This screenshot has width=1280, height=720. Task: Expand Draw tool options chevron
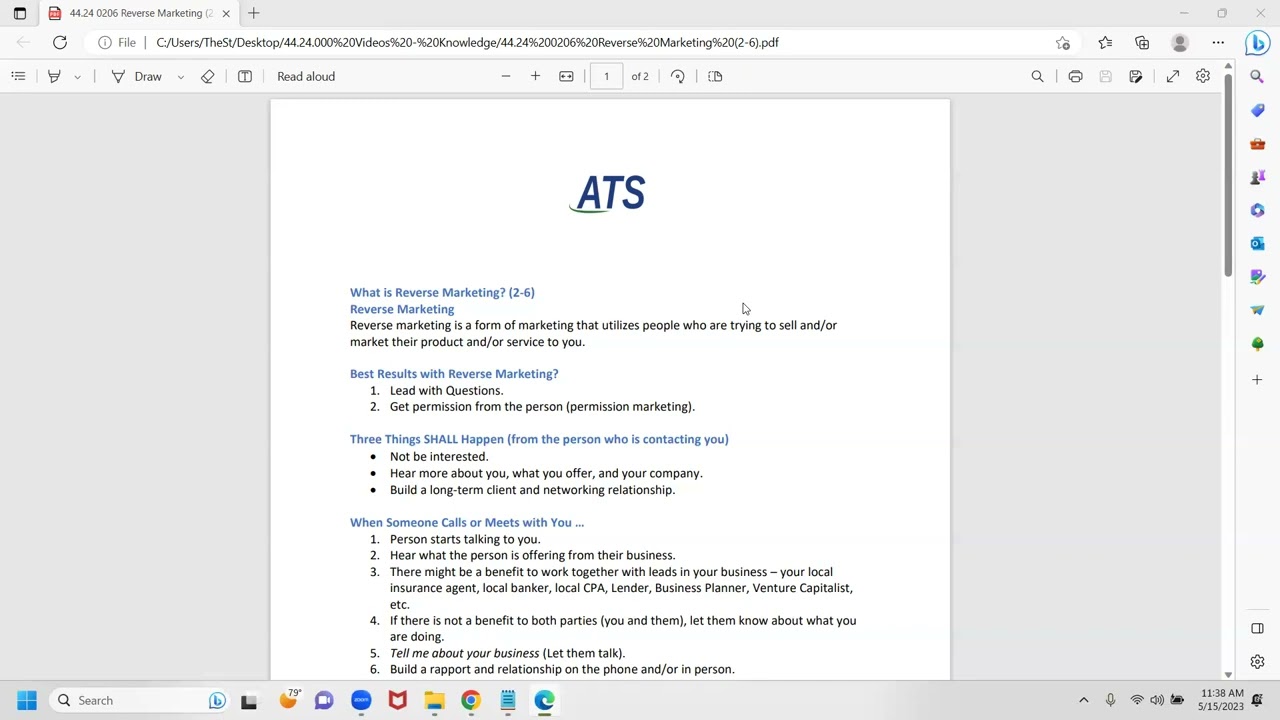click(180, 76)
